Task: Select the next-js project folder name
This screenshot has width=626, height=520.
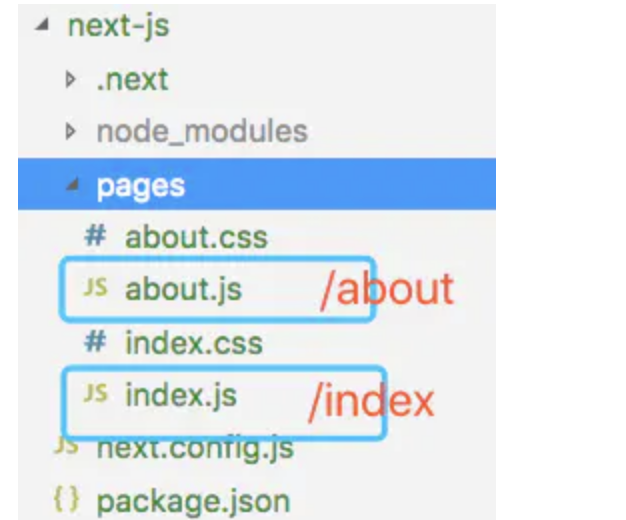Action: (x=118, y=26)
